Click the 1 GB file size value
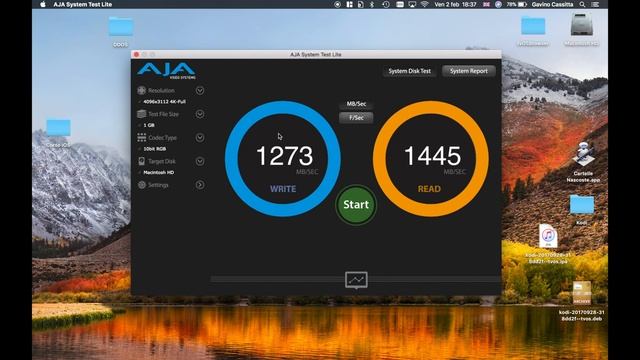The image size is (640, 360). point(149,125)
